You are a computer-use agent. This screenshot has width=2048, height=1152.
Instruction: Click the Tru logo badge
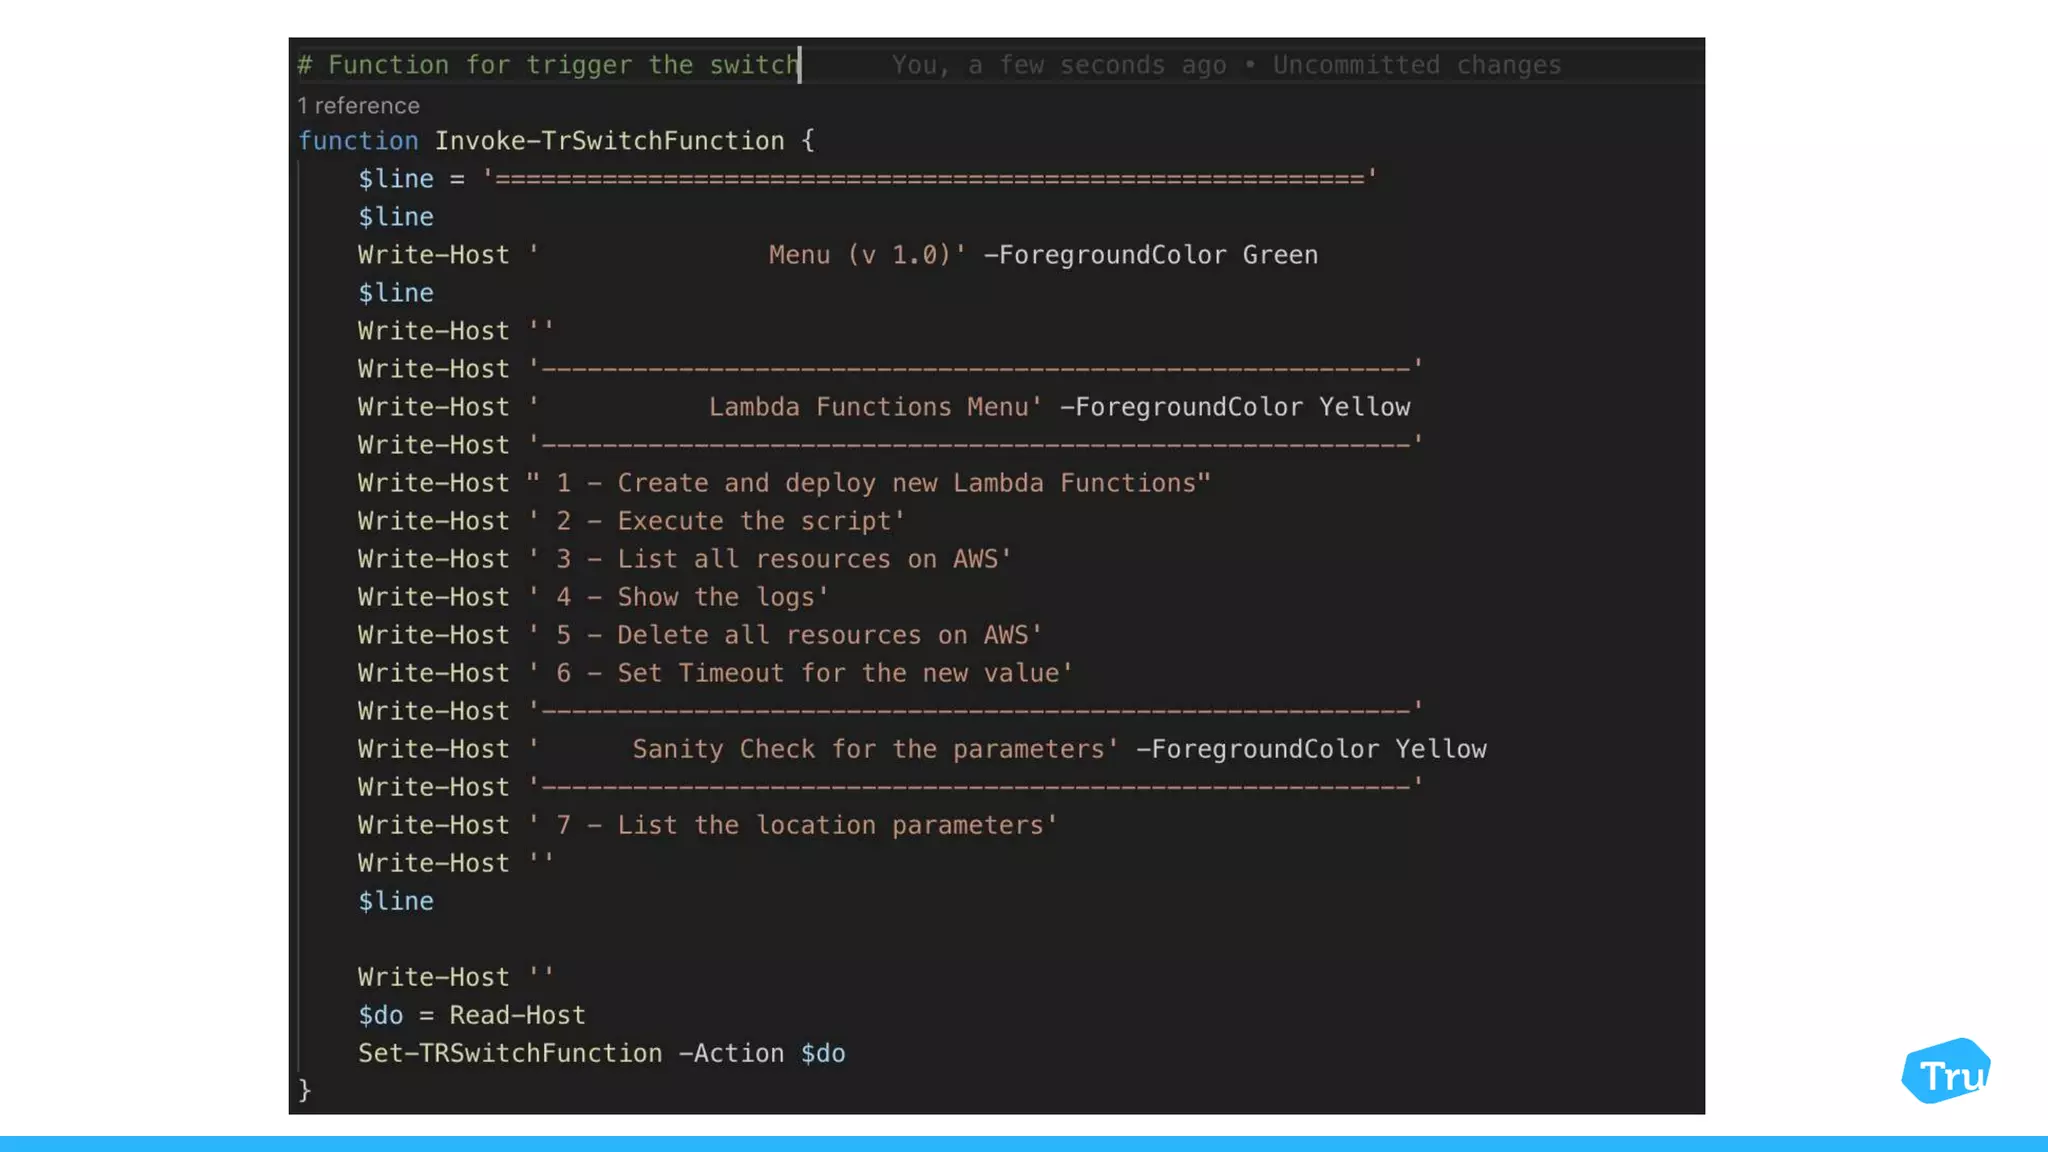click(1945, 1072)
